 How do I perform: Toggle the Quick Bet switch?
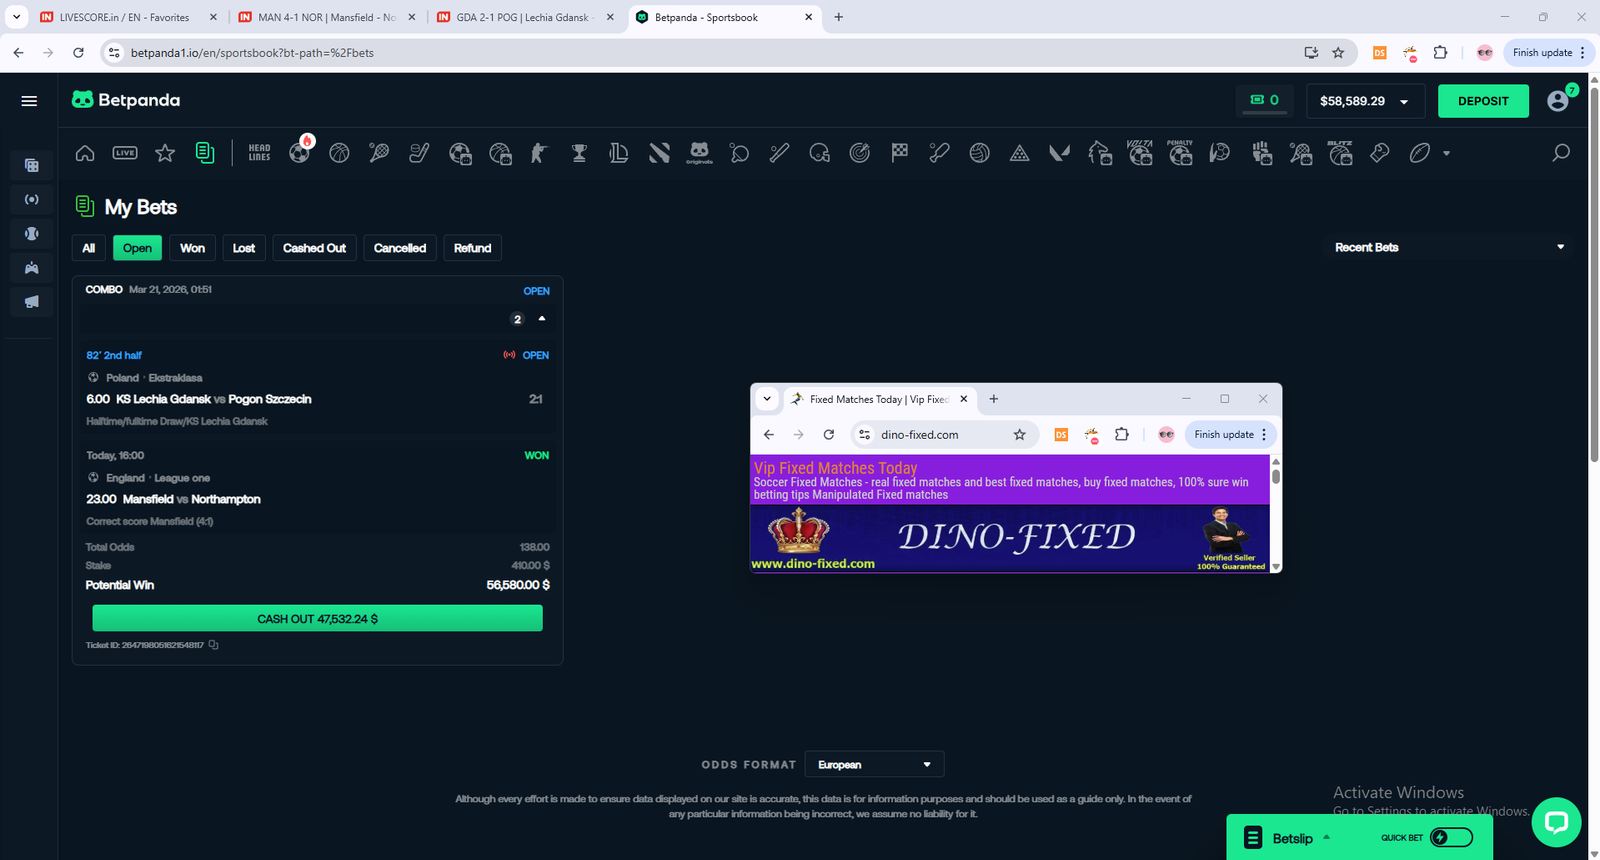click(1451, 837)
